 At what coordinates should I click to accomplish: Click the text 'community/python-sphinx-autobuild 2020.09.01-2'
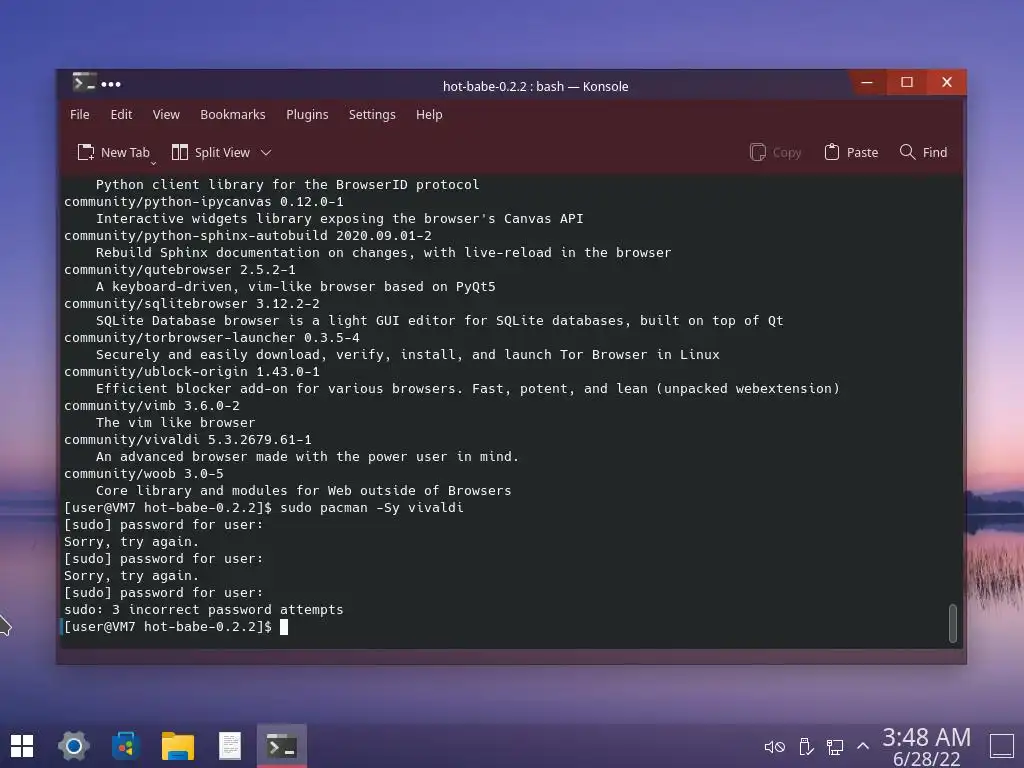coord(248,236)
